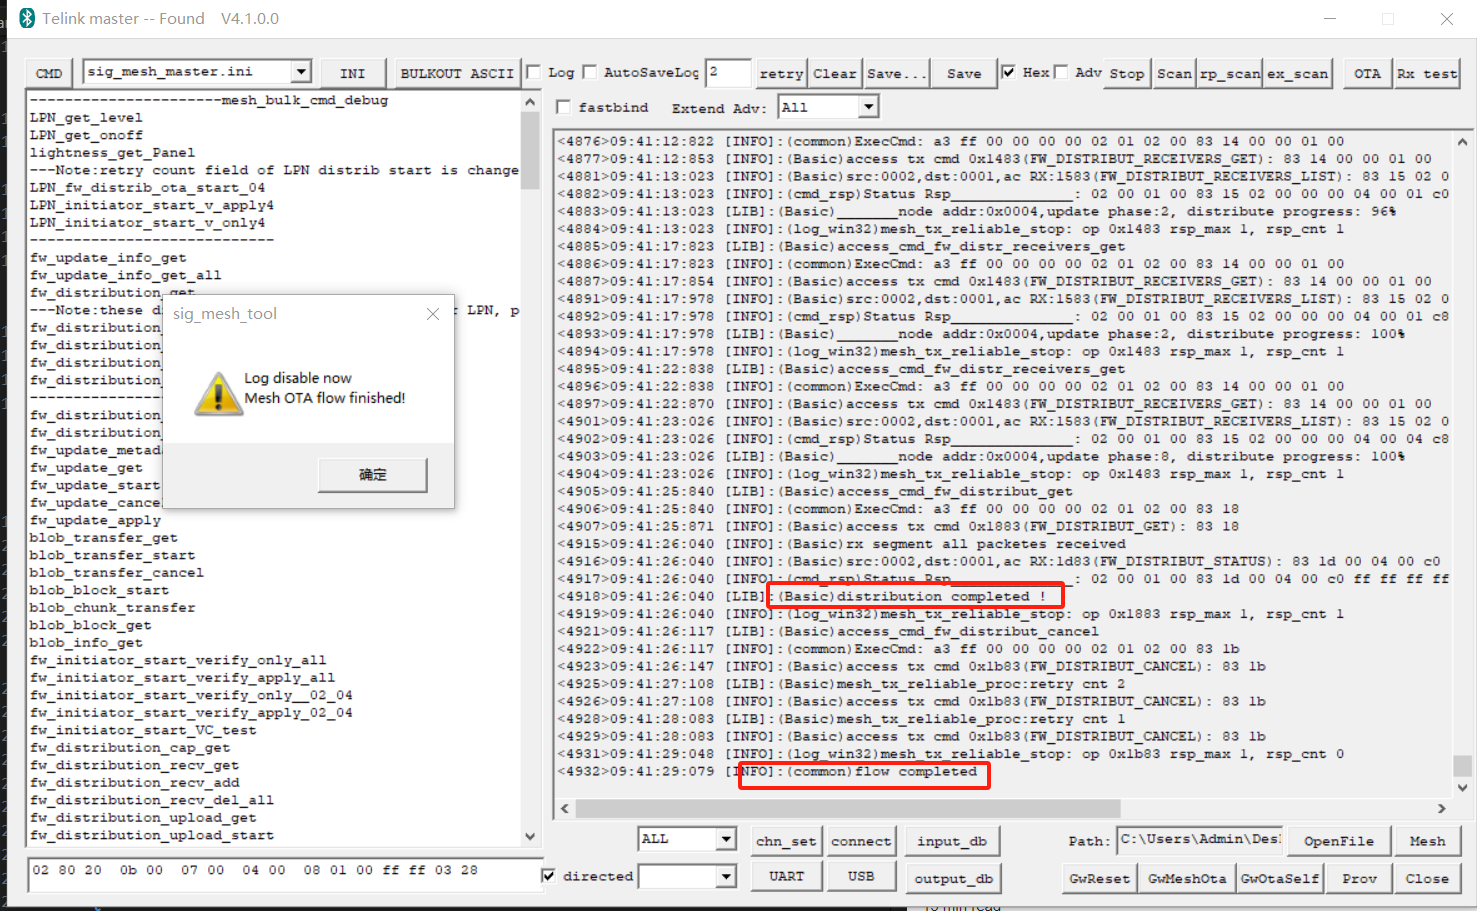Click the Stop button
1477x911 pixels.
tap(1127, 73)
